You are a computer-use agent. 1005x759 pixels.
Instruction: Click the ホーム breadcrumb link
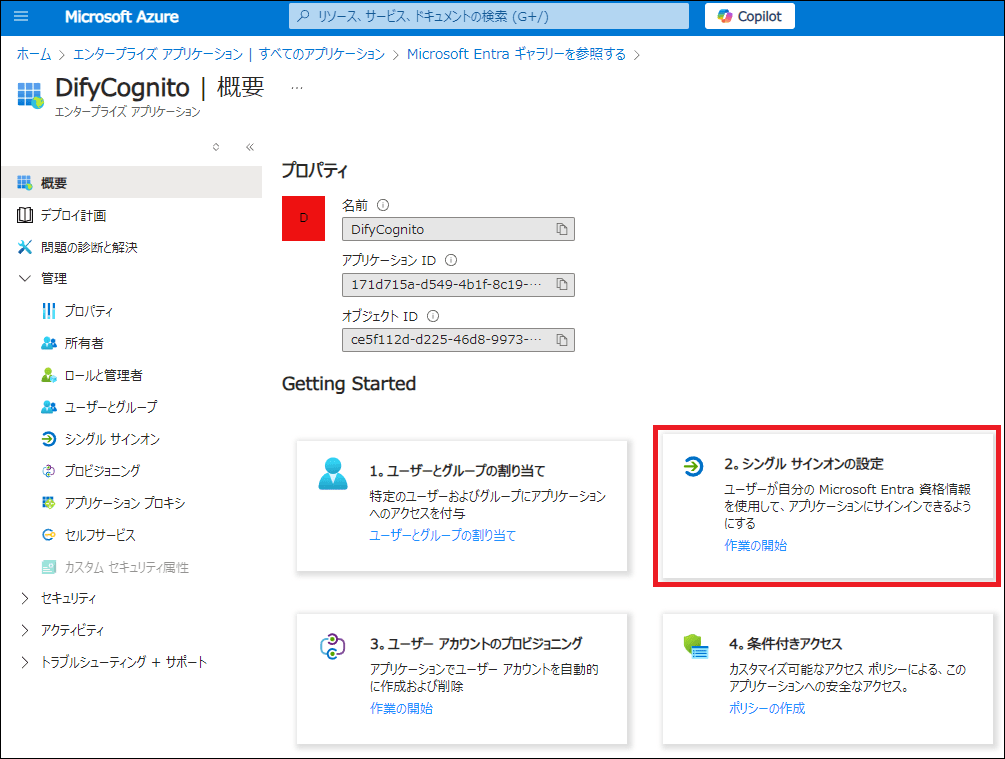(x=34, y=54)
